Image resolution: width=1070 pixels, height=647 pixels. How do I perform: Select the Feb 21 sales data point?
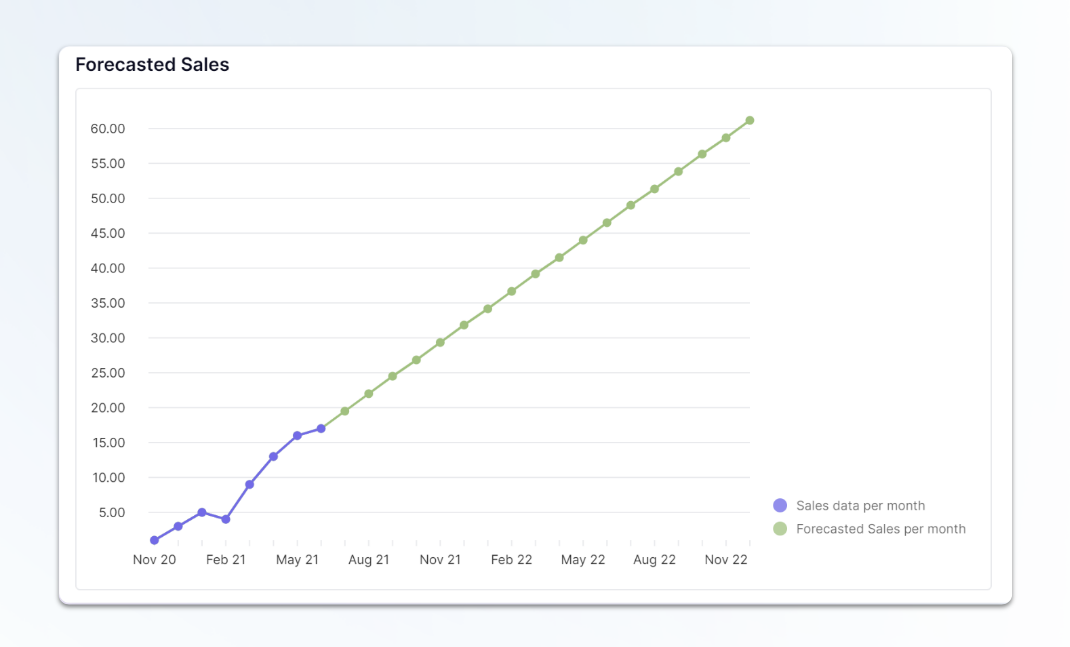pos(226,519)
